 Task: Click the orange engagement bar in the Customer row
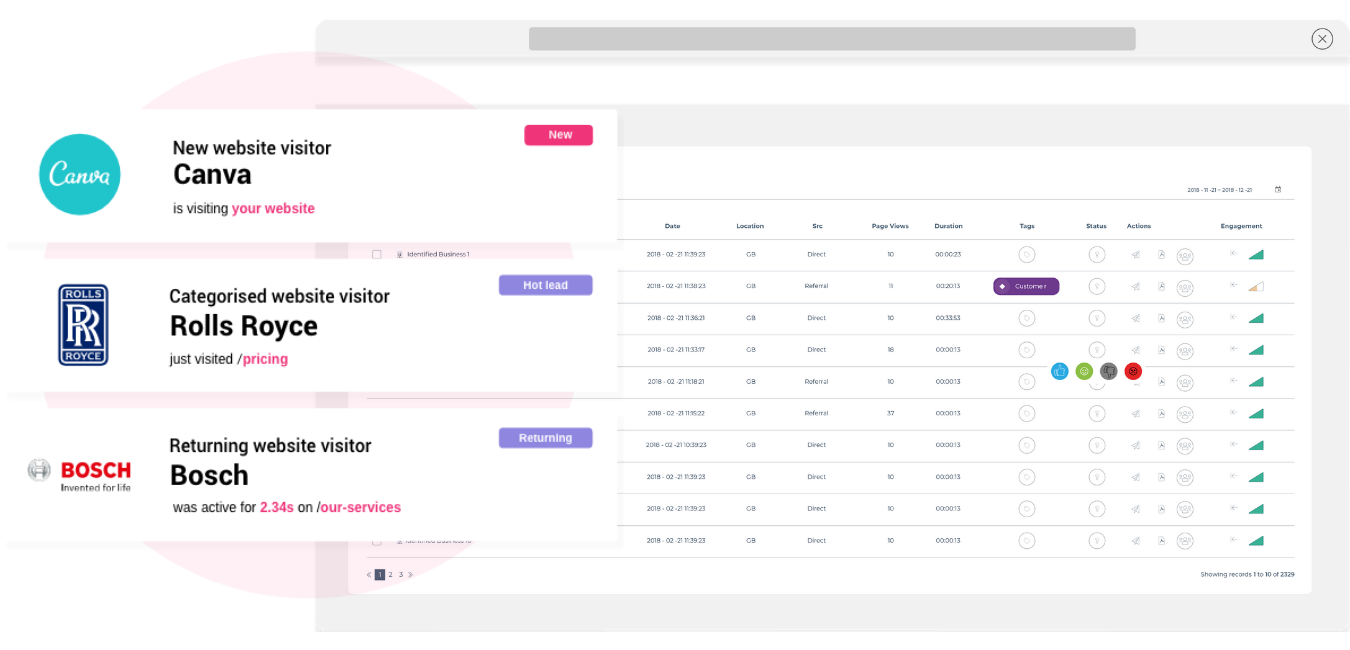[x=1256, y=287]
